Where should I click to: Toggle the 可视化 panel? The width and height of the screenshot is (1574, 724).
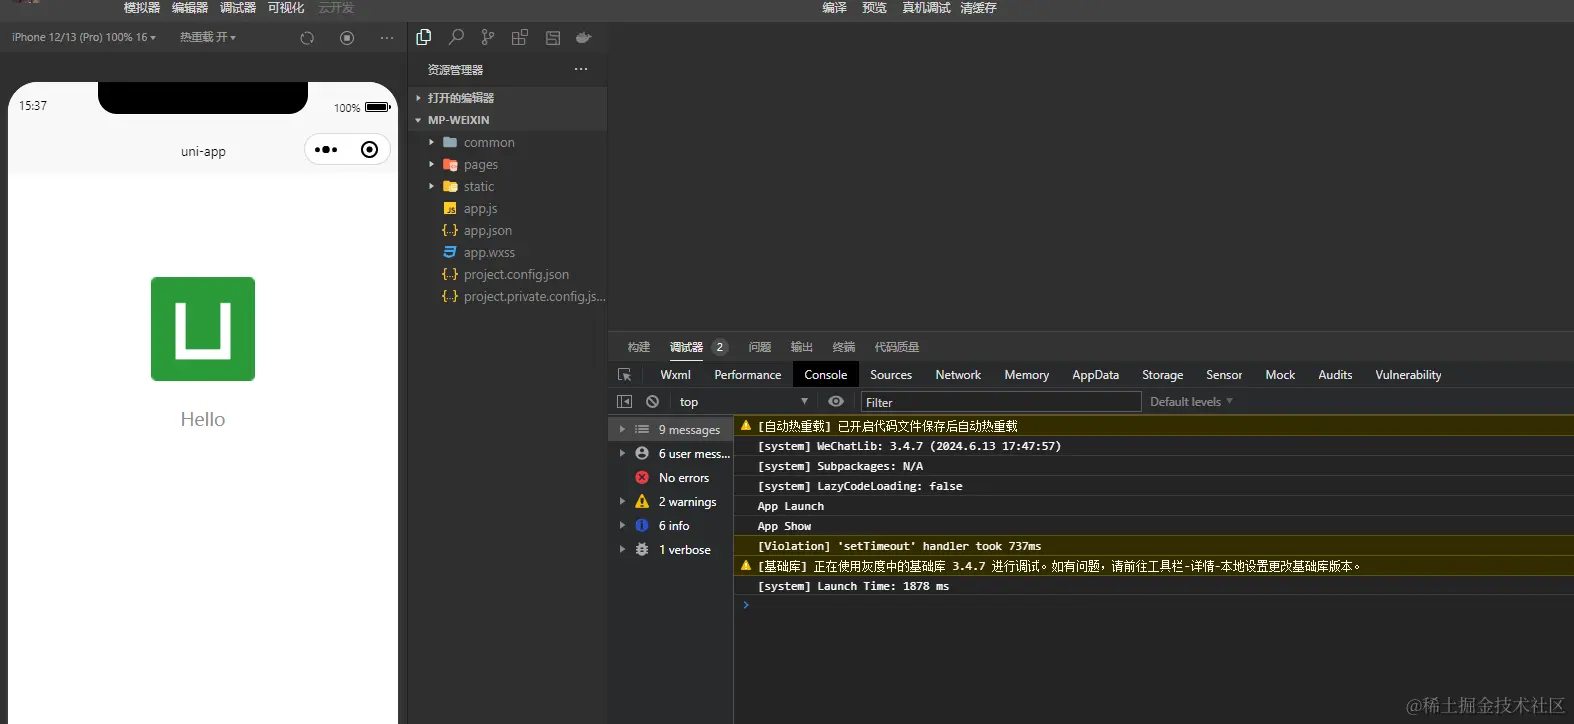pos(286,8)
